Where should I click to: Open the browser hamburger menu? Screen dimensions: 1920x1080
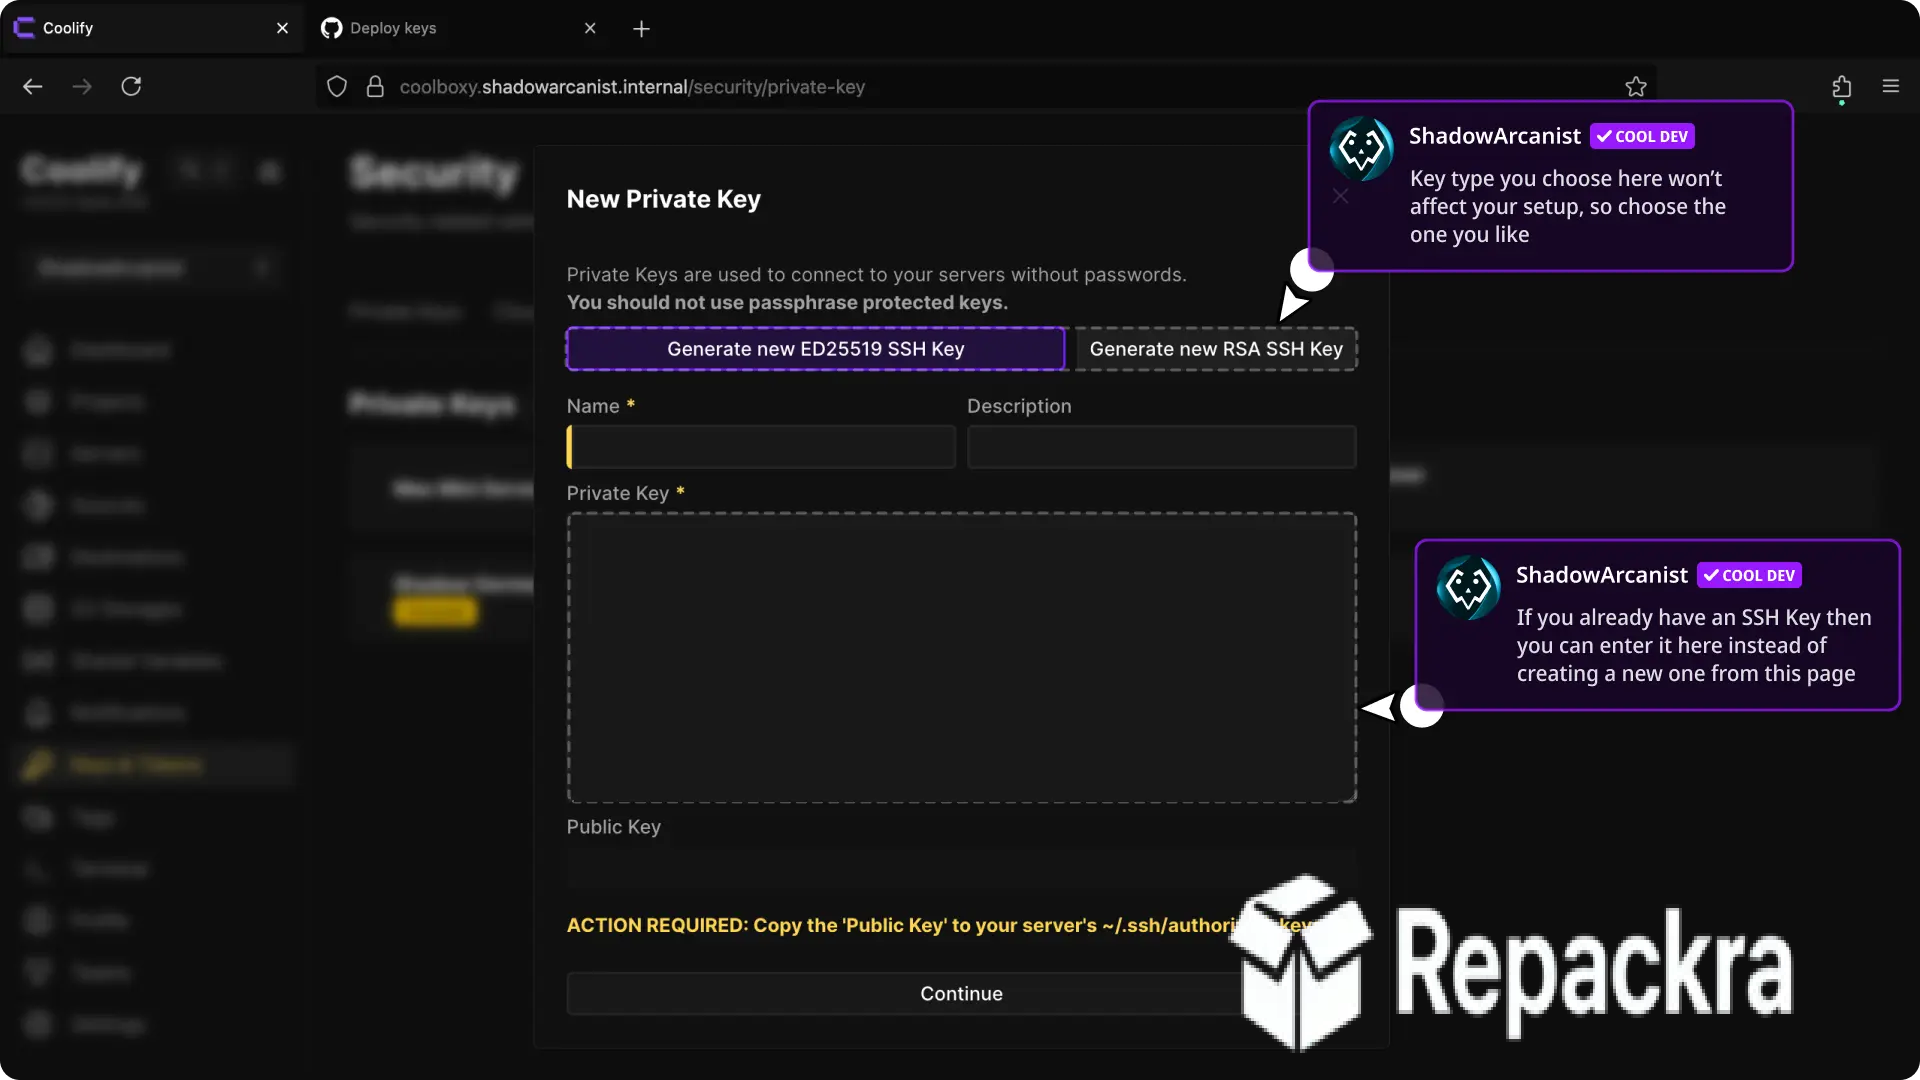[x=1890, y=86]
